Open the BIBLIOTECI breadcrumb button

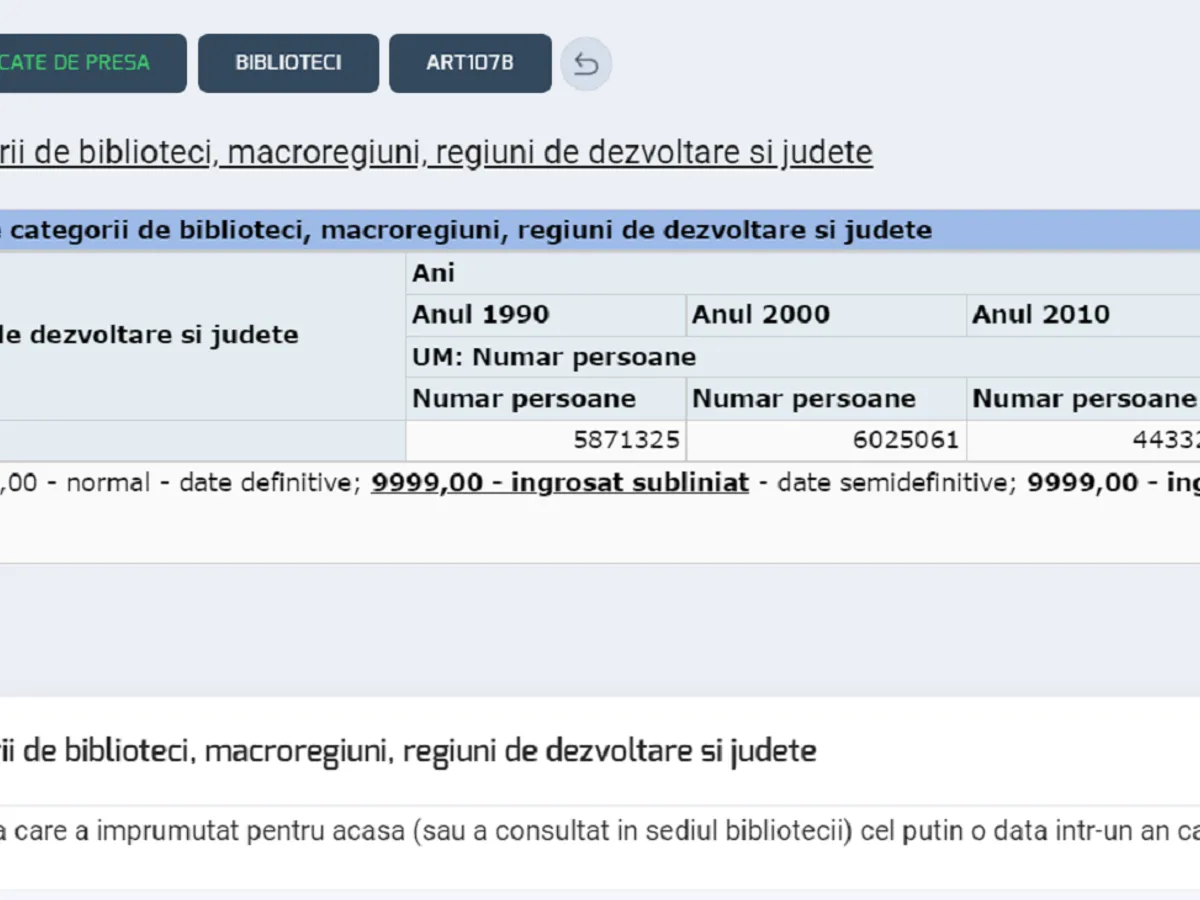click(288, 63)
